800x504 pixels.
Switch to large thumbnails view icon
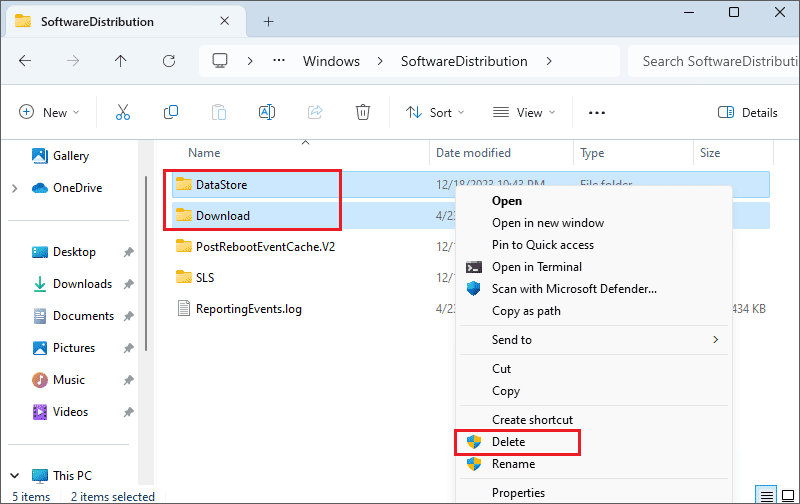pyautogui.click(x=788, y=495)
